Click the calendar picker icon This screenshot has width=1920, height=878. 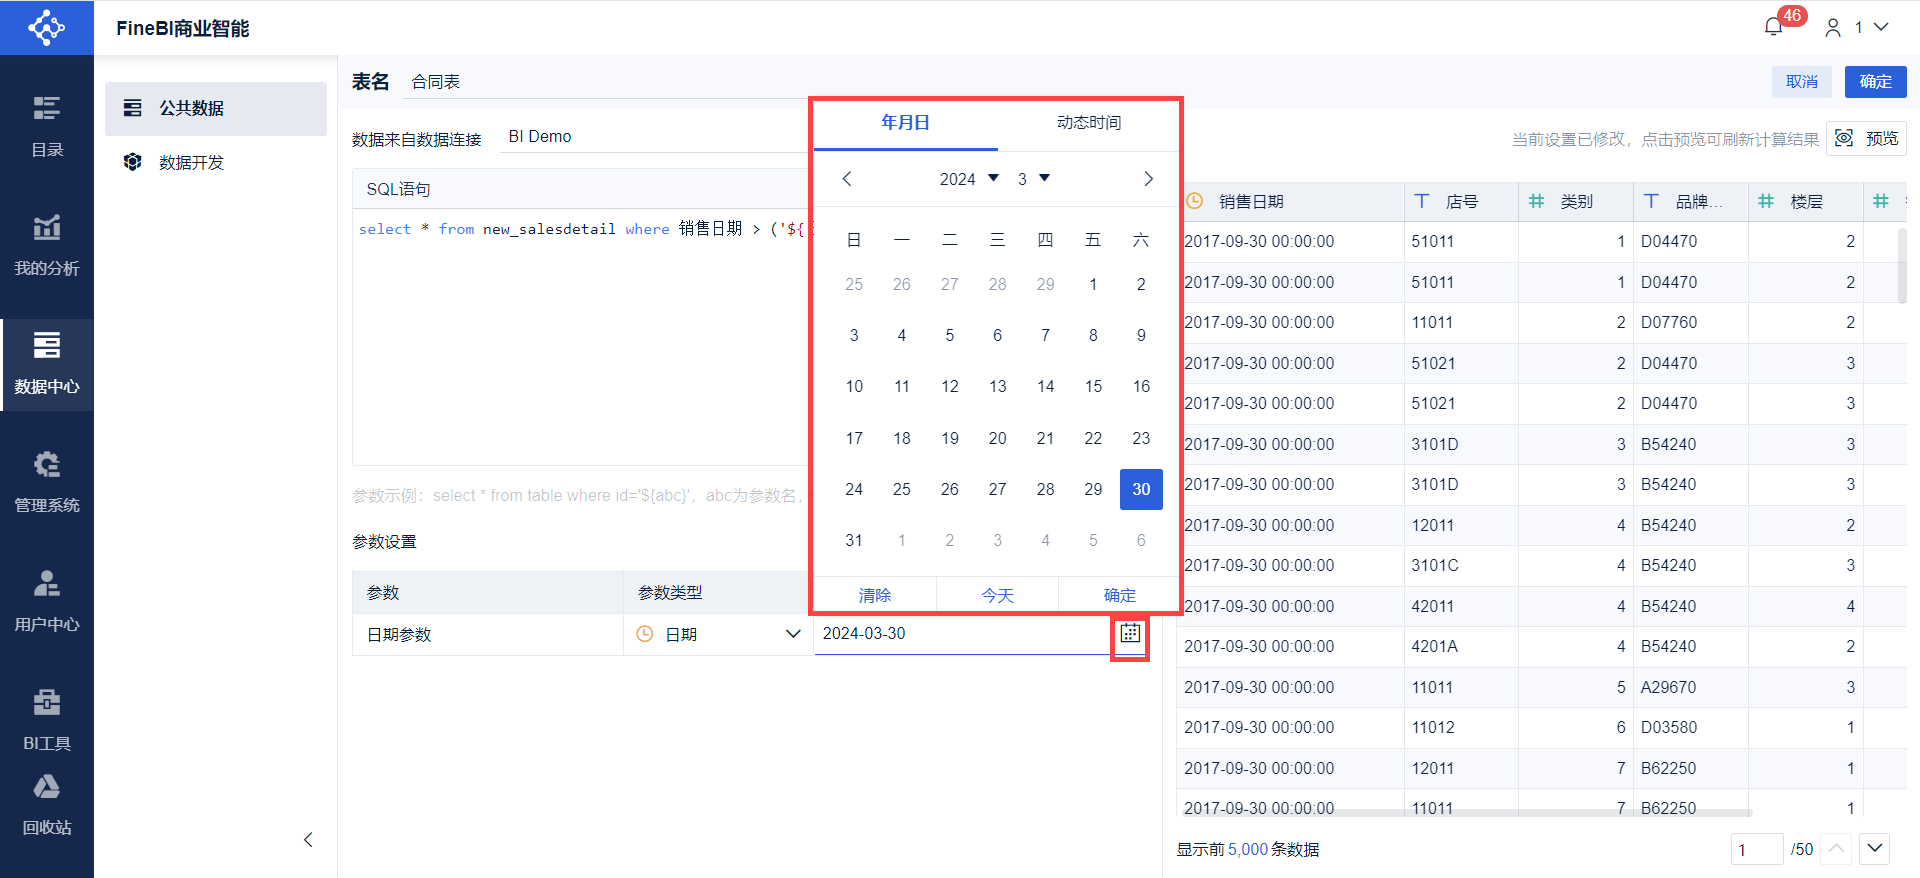[1130, 633]
